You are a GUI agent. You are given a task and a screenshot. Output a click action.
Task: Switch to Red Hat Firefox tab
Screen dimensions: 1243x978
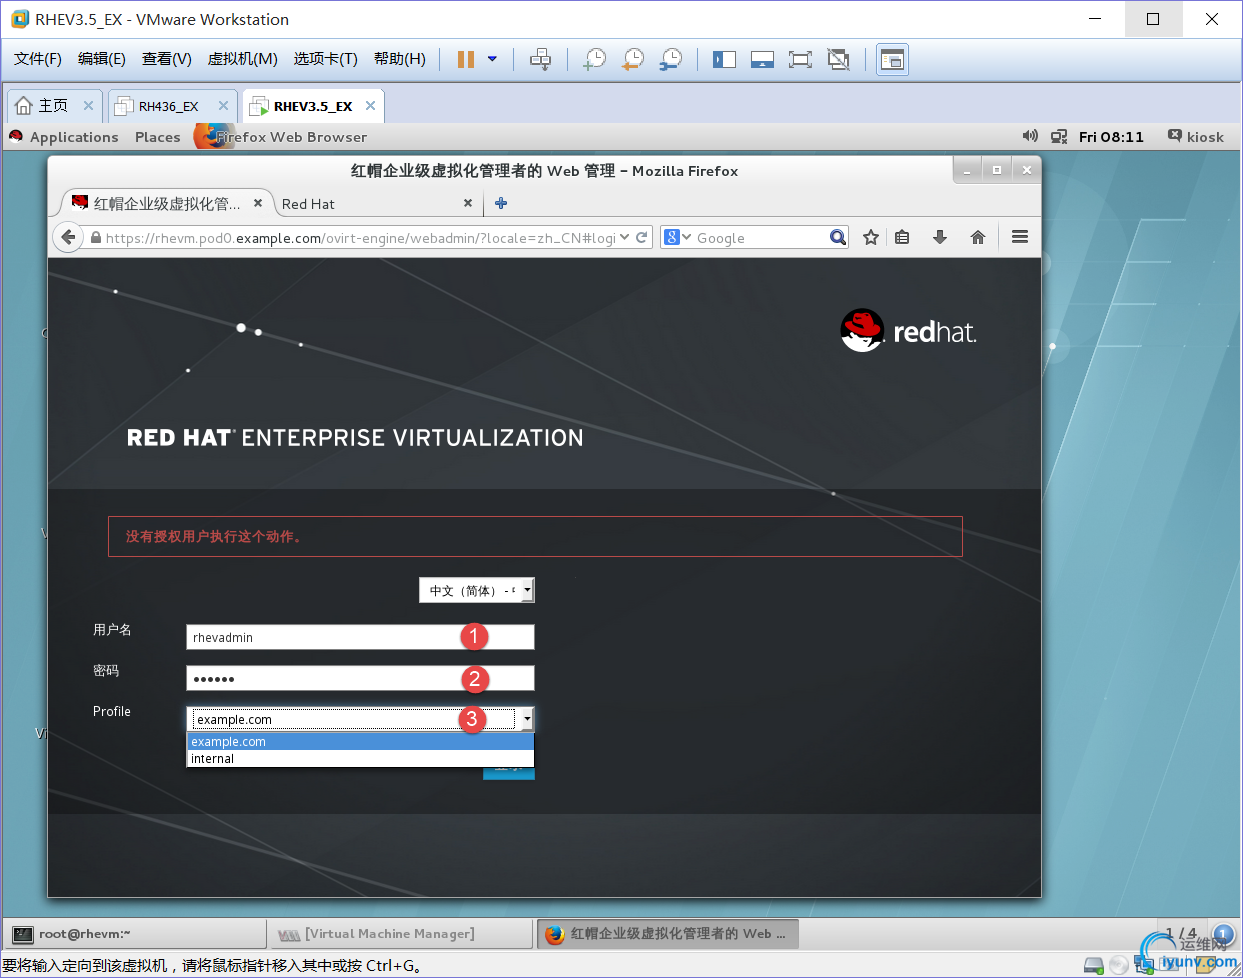coord(377,203)
